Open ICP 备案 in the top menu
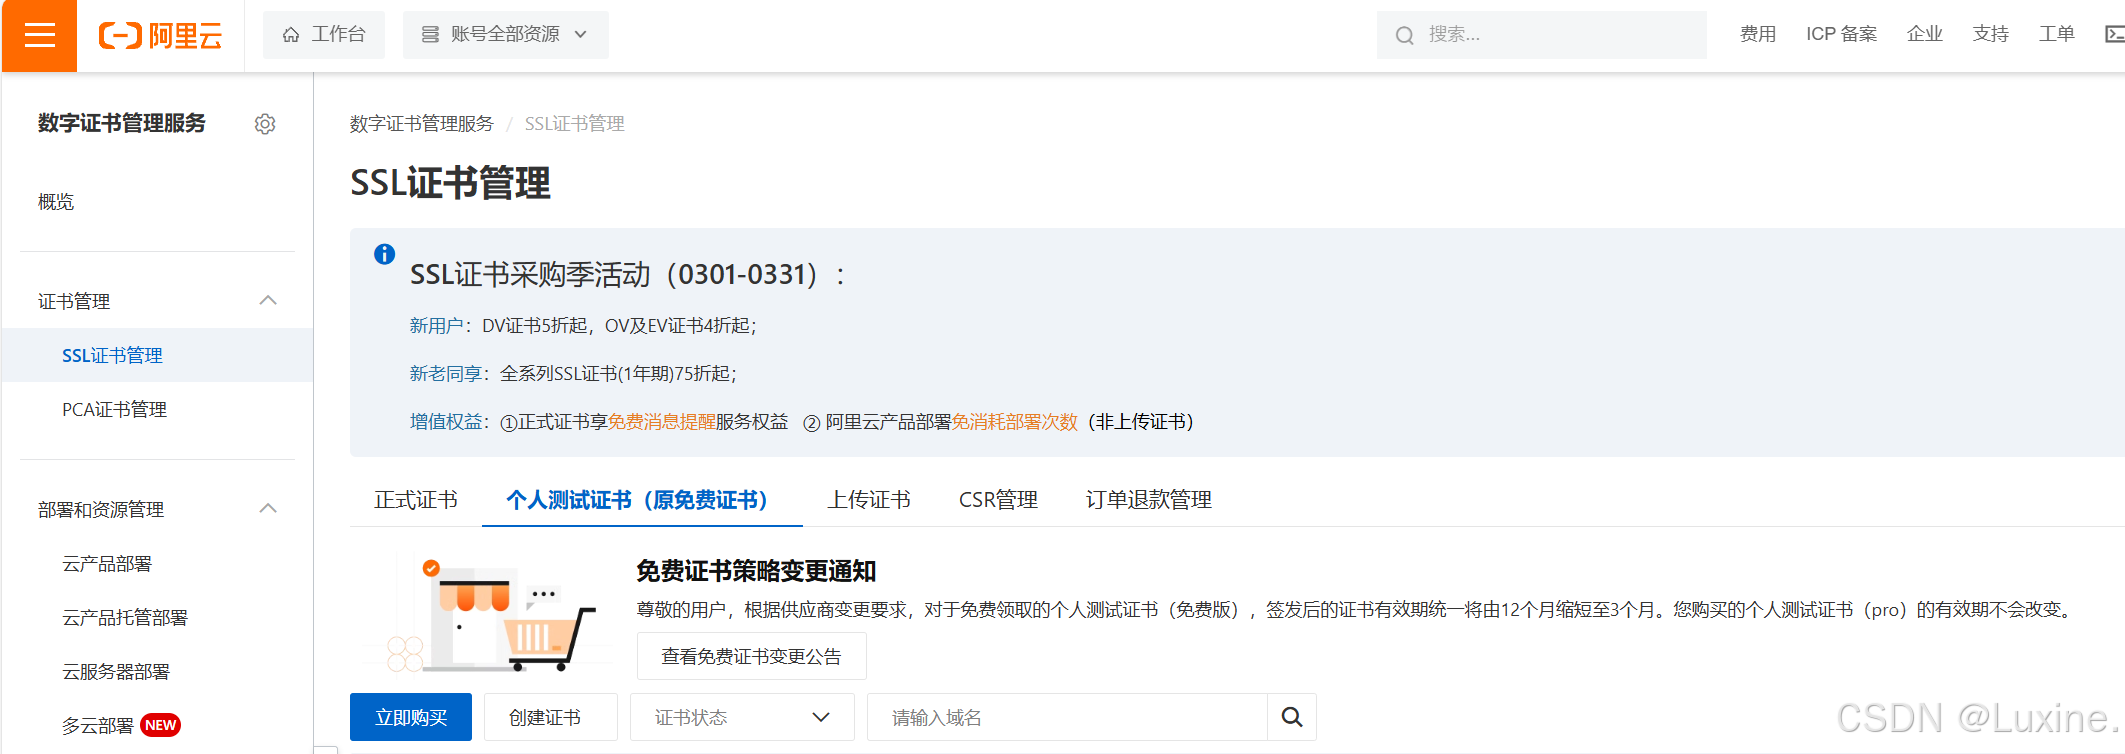Screen dimensions: 2125x754 [1841, 35]
